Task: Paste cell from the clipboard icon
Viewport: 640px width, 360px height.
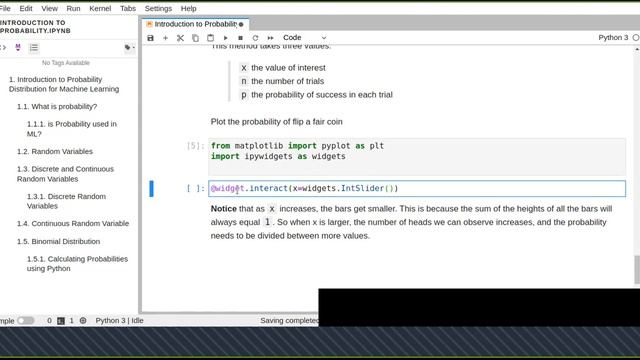Action: click(x=210, y=38)
